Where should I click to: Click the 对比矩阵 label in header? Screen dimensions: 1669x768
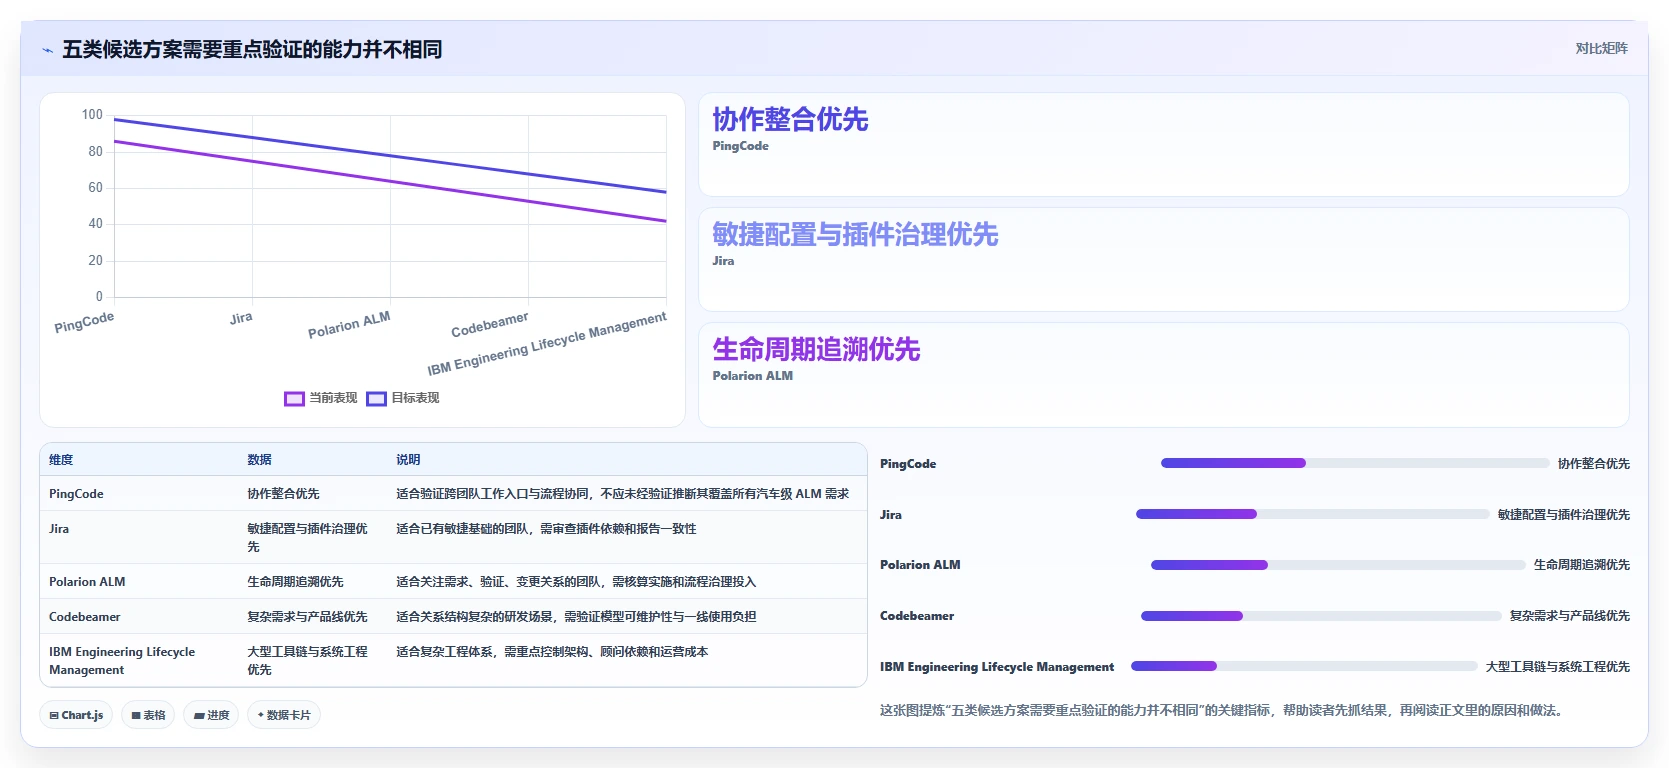click(x=1601, y=48)
